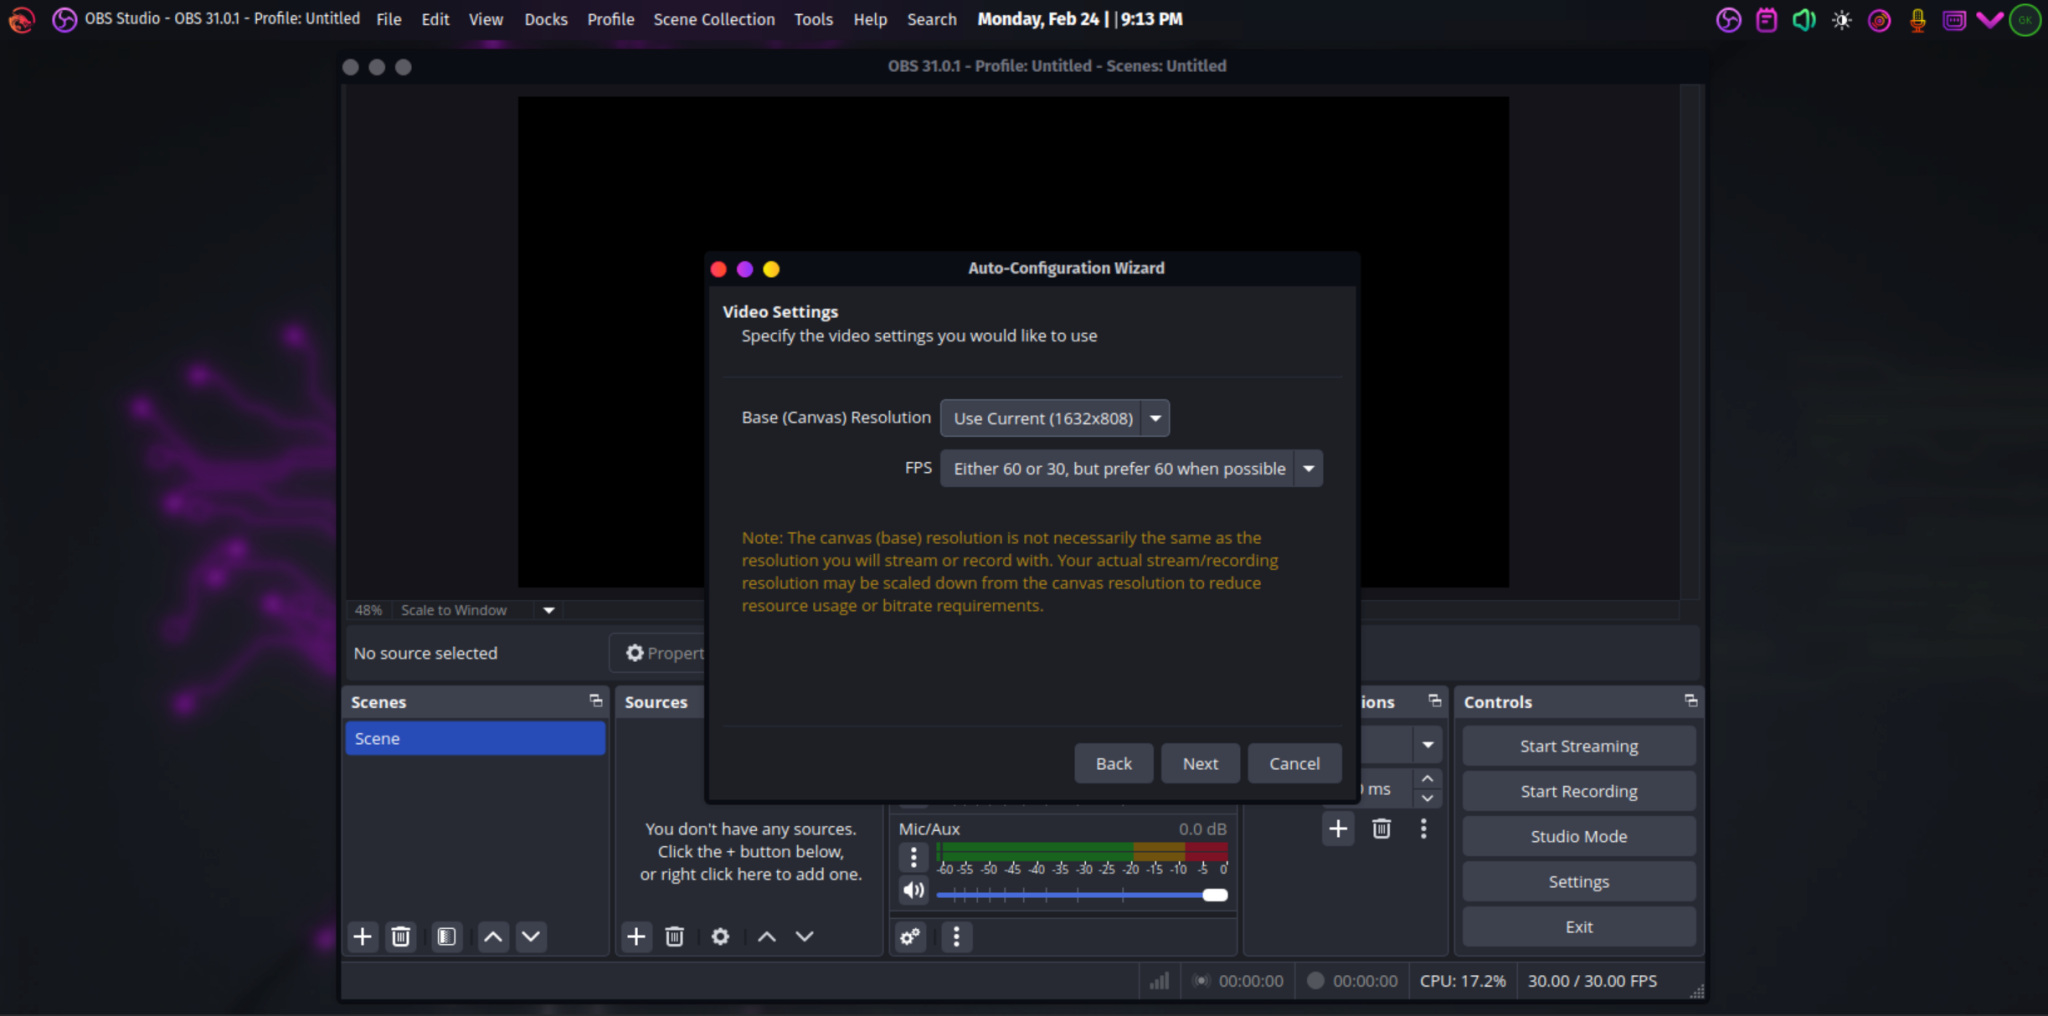2048x1016 pixels.
Task: Click the Start Recording button
Action: tap(1577, 790)
